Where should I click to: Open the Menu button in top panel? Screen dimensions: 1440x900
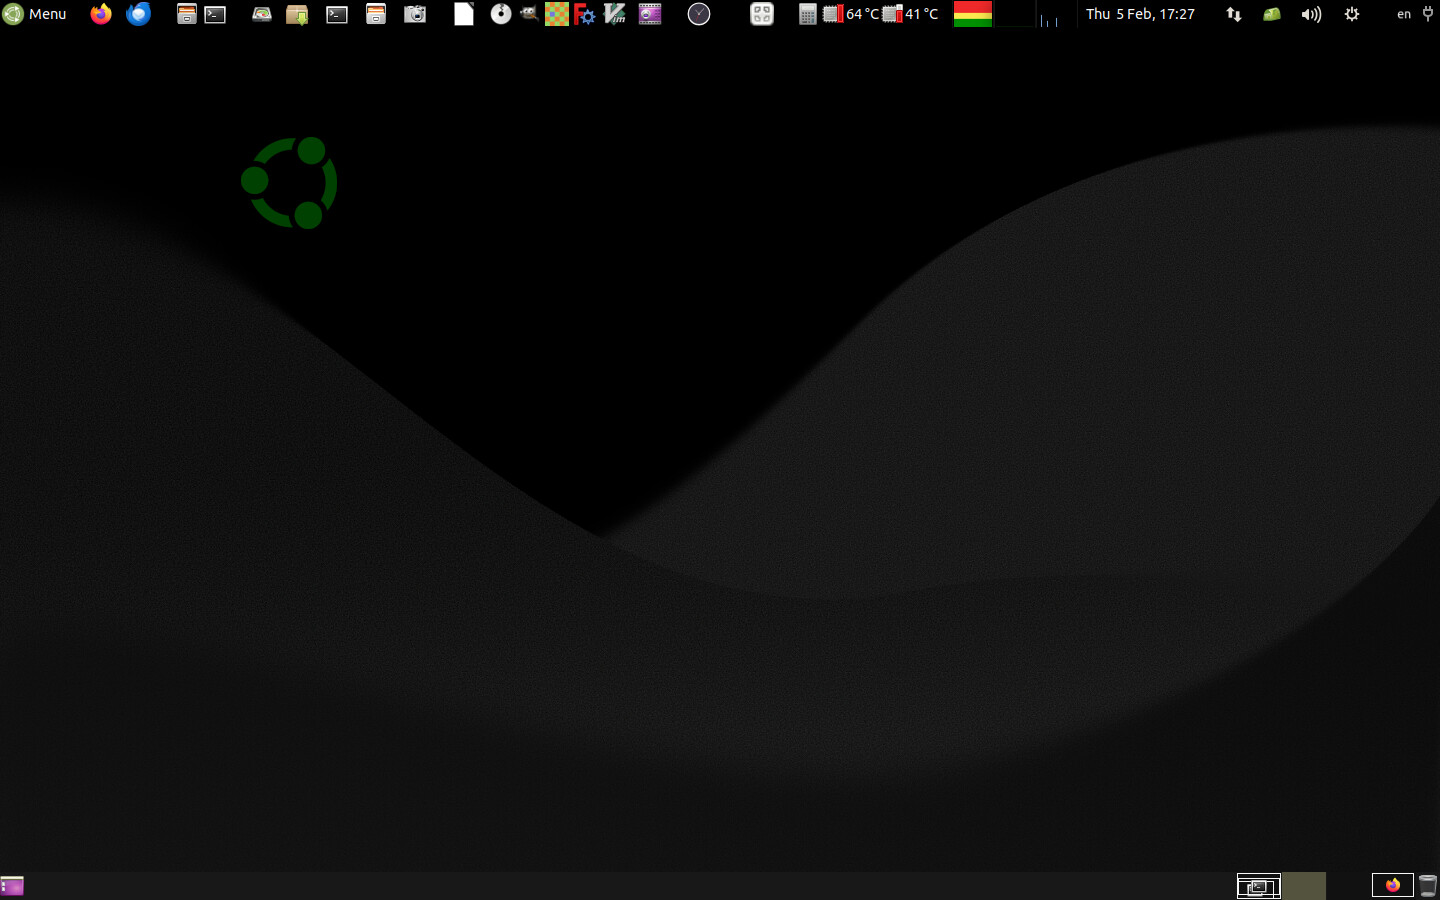35,14
